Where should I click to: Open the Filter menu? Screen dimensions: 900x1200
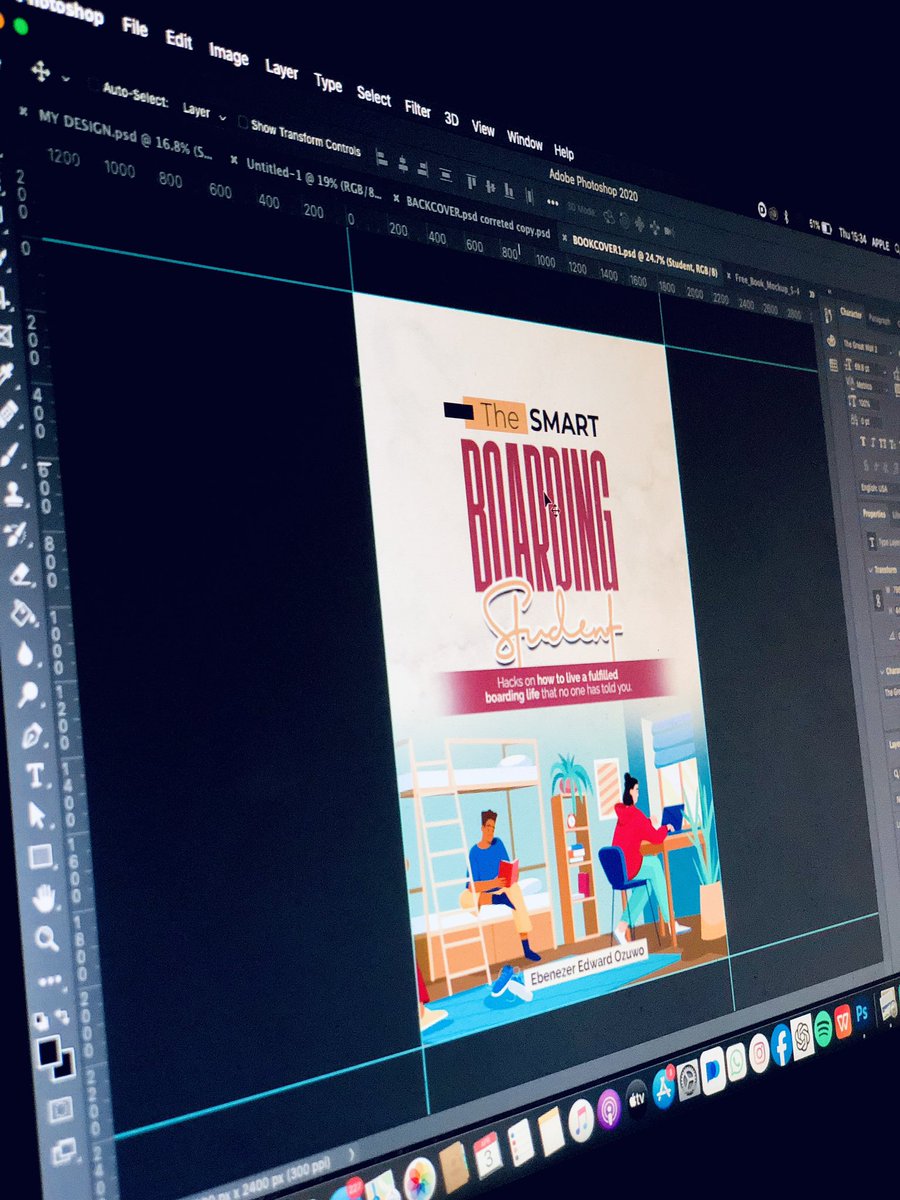click(x=418, y=107)
